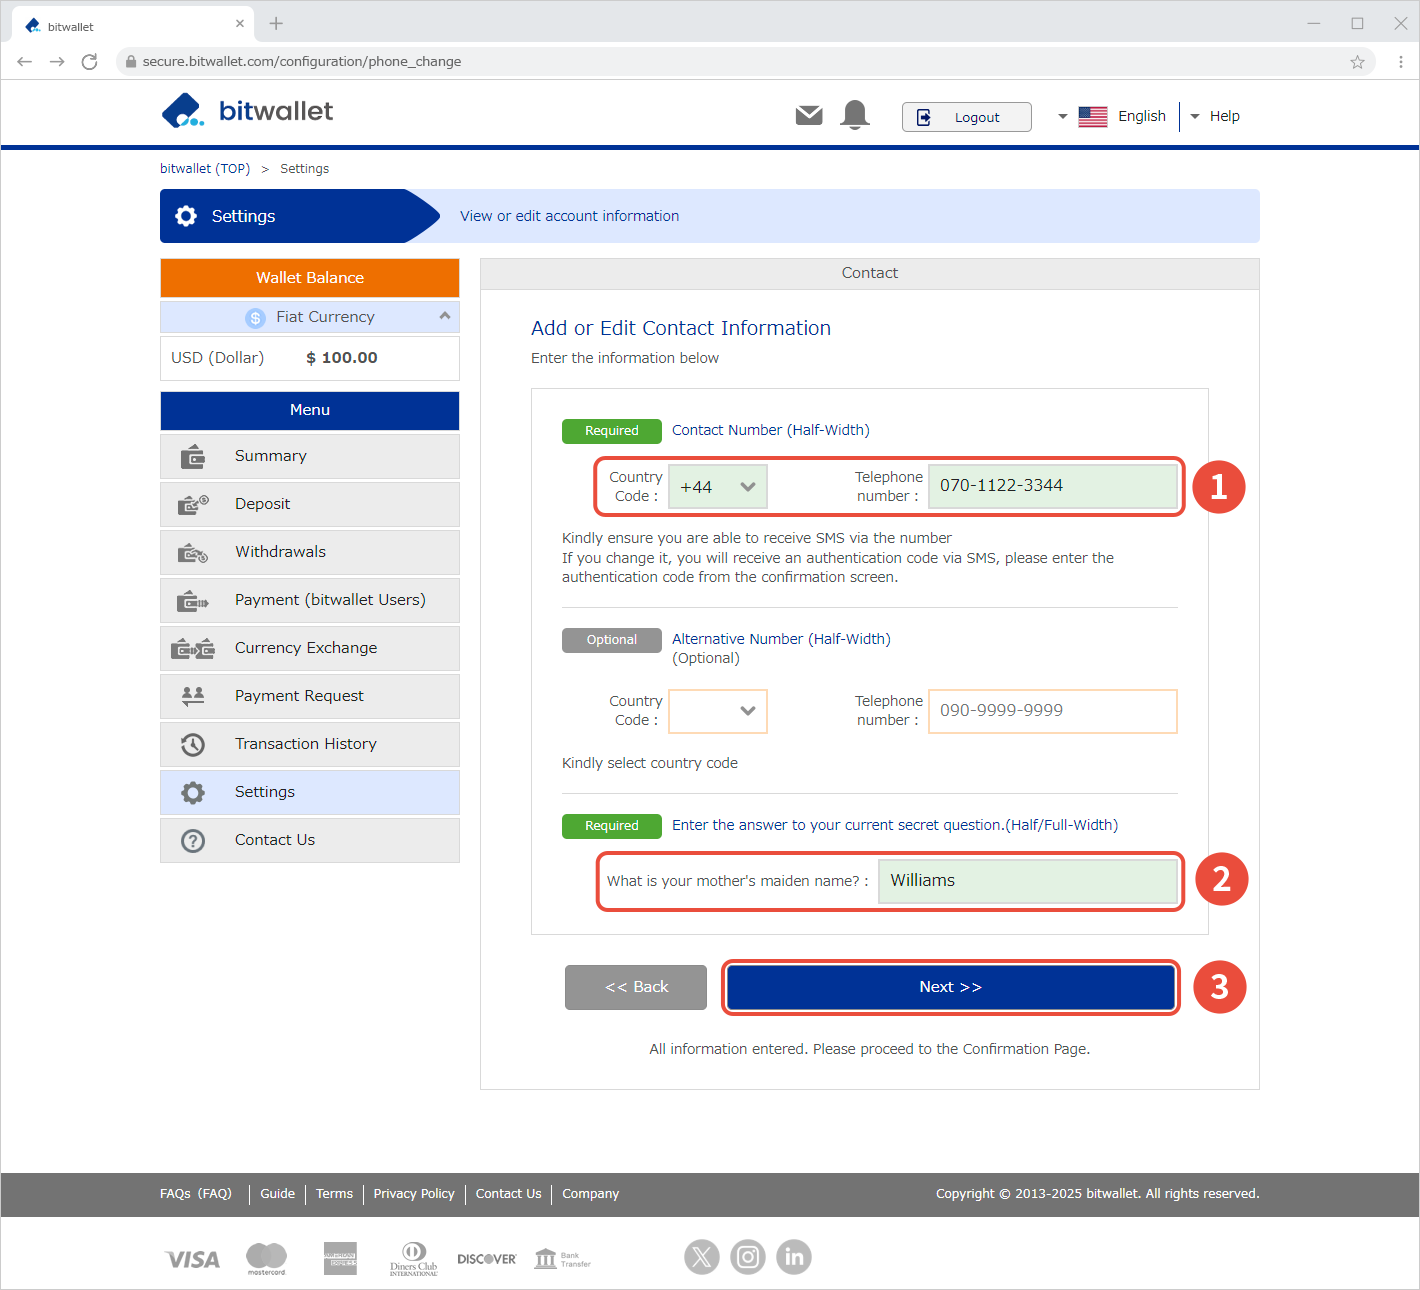Viewport: 1420px width, 1290px height.
Task: Bookmark page with the star icon
Action: click(1357, 62)
